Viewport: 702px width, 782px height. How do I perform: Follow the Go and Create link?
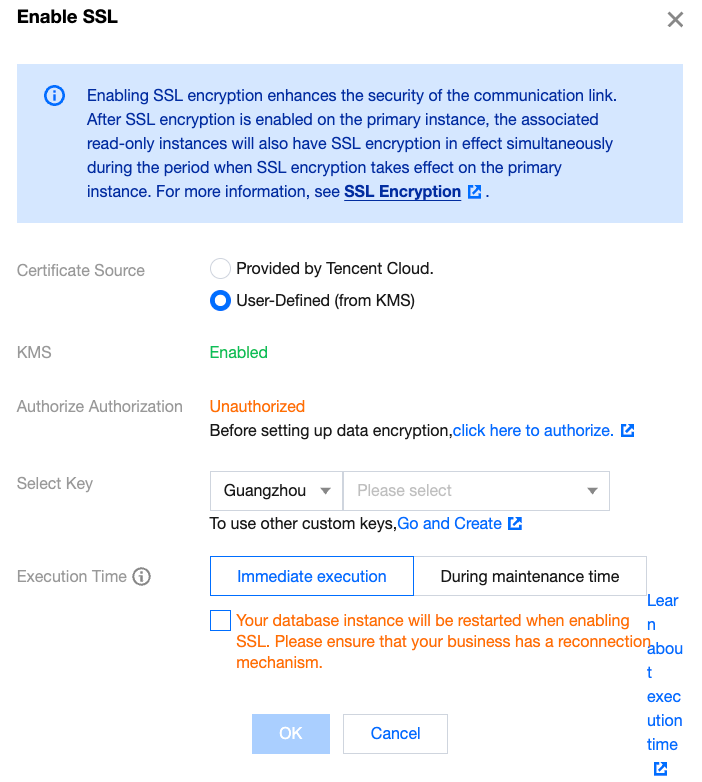tap(450, 524)
